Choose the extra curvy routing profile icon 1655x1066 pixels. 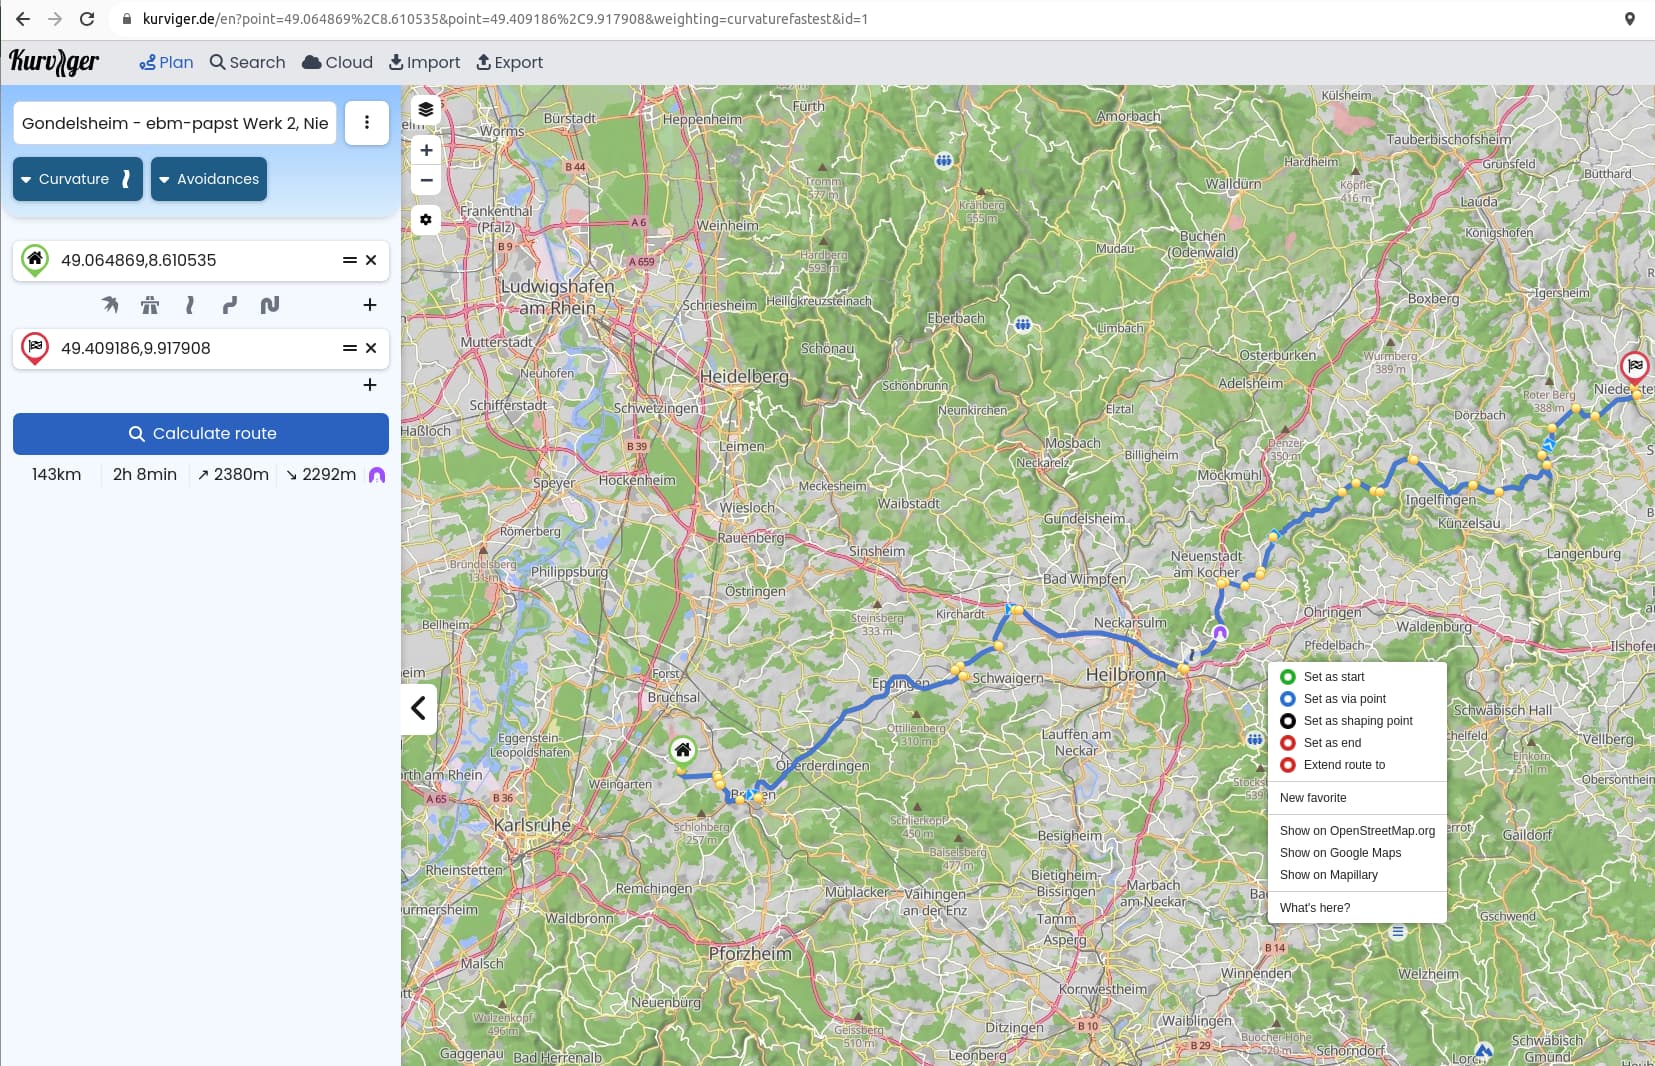click(x=270, y=305)
